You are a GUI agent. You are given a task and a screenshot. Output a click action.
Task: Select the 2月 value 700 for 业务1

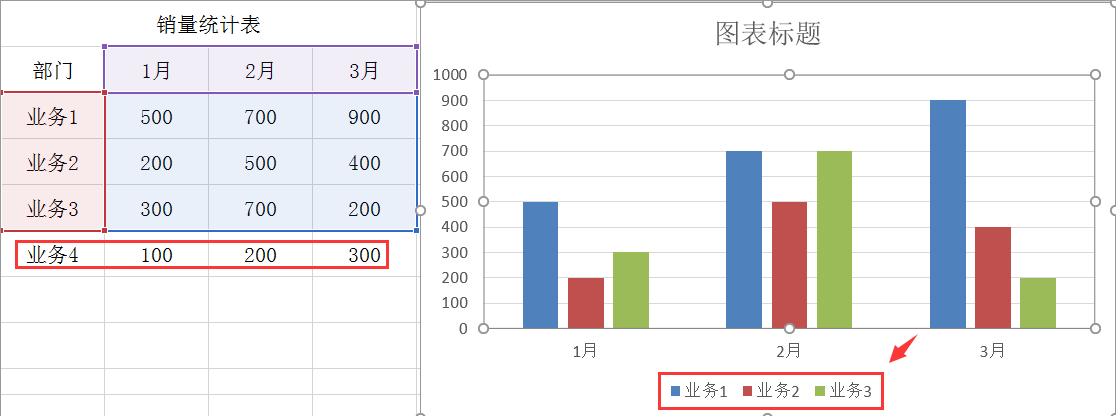[260, 116]
